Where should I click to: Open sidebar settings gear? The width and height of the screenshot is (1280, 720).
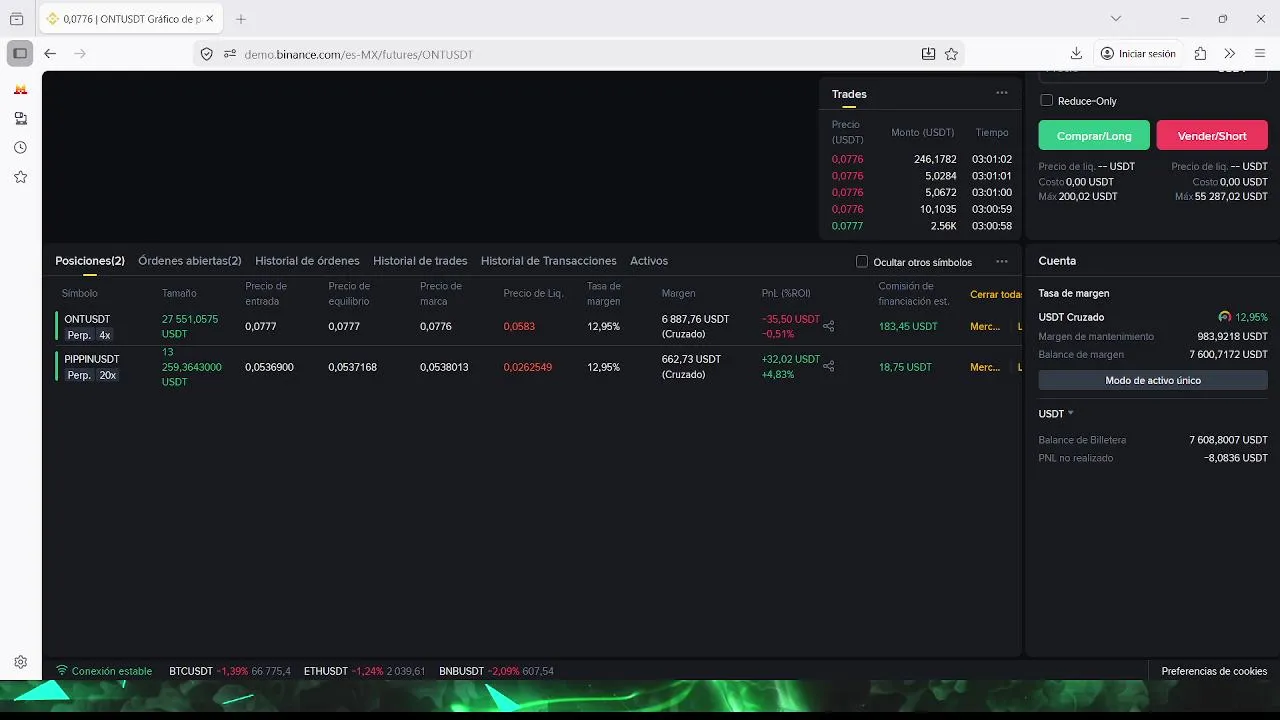click(x=20, y=662)
